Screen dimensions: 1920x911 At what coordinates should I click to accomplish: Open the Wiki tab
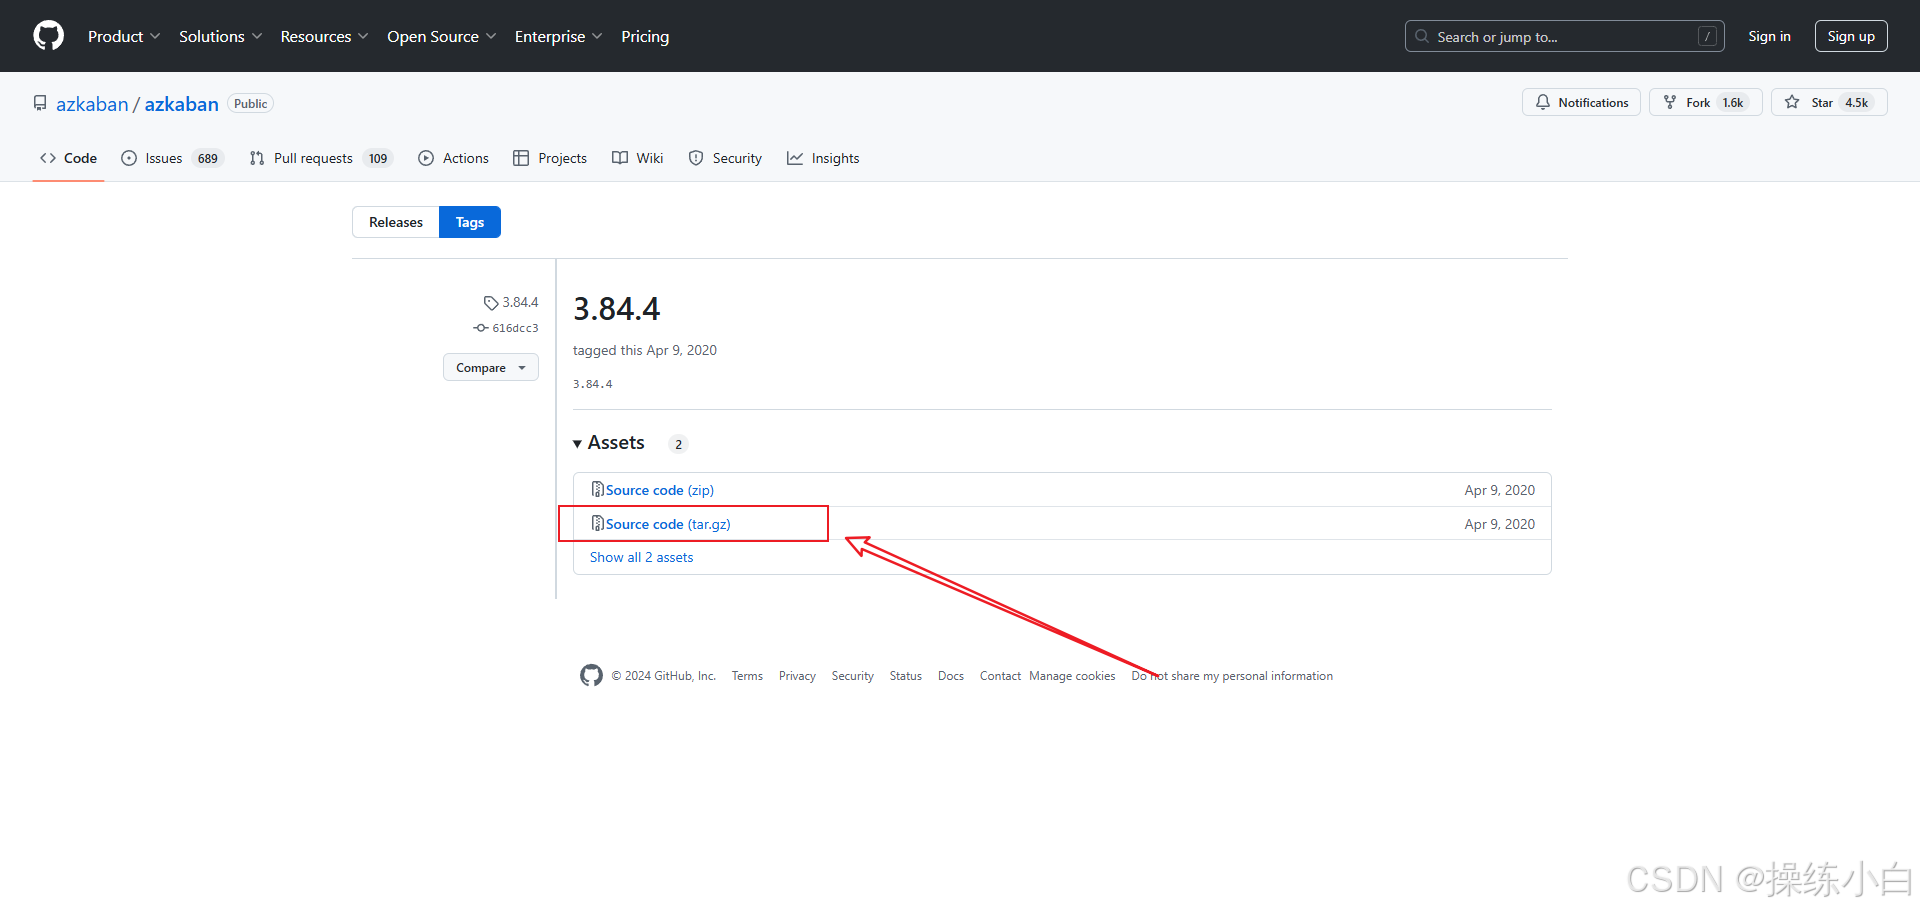click(638, 158)
